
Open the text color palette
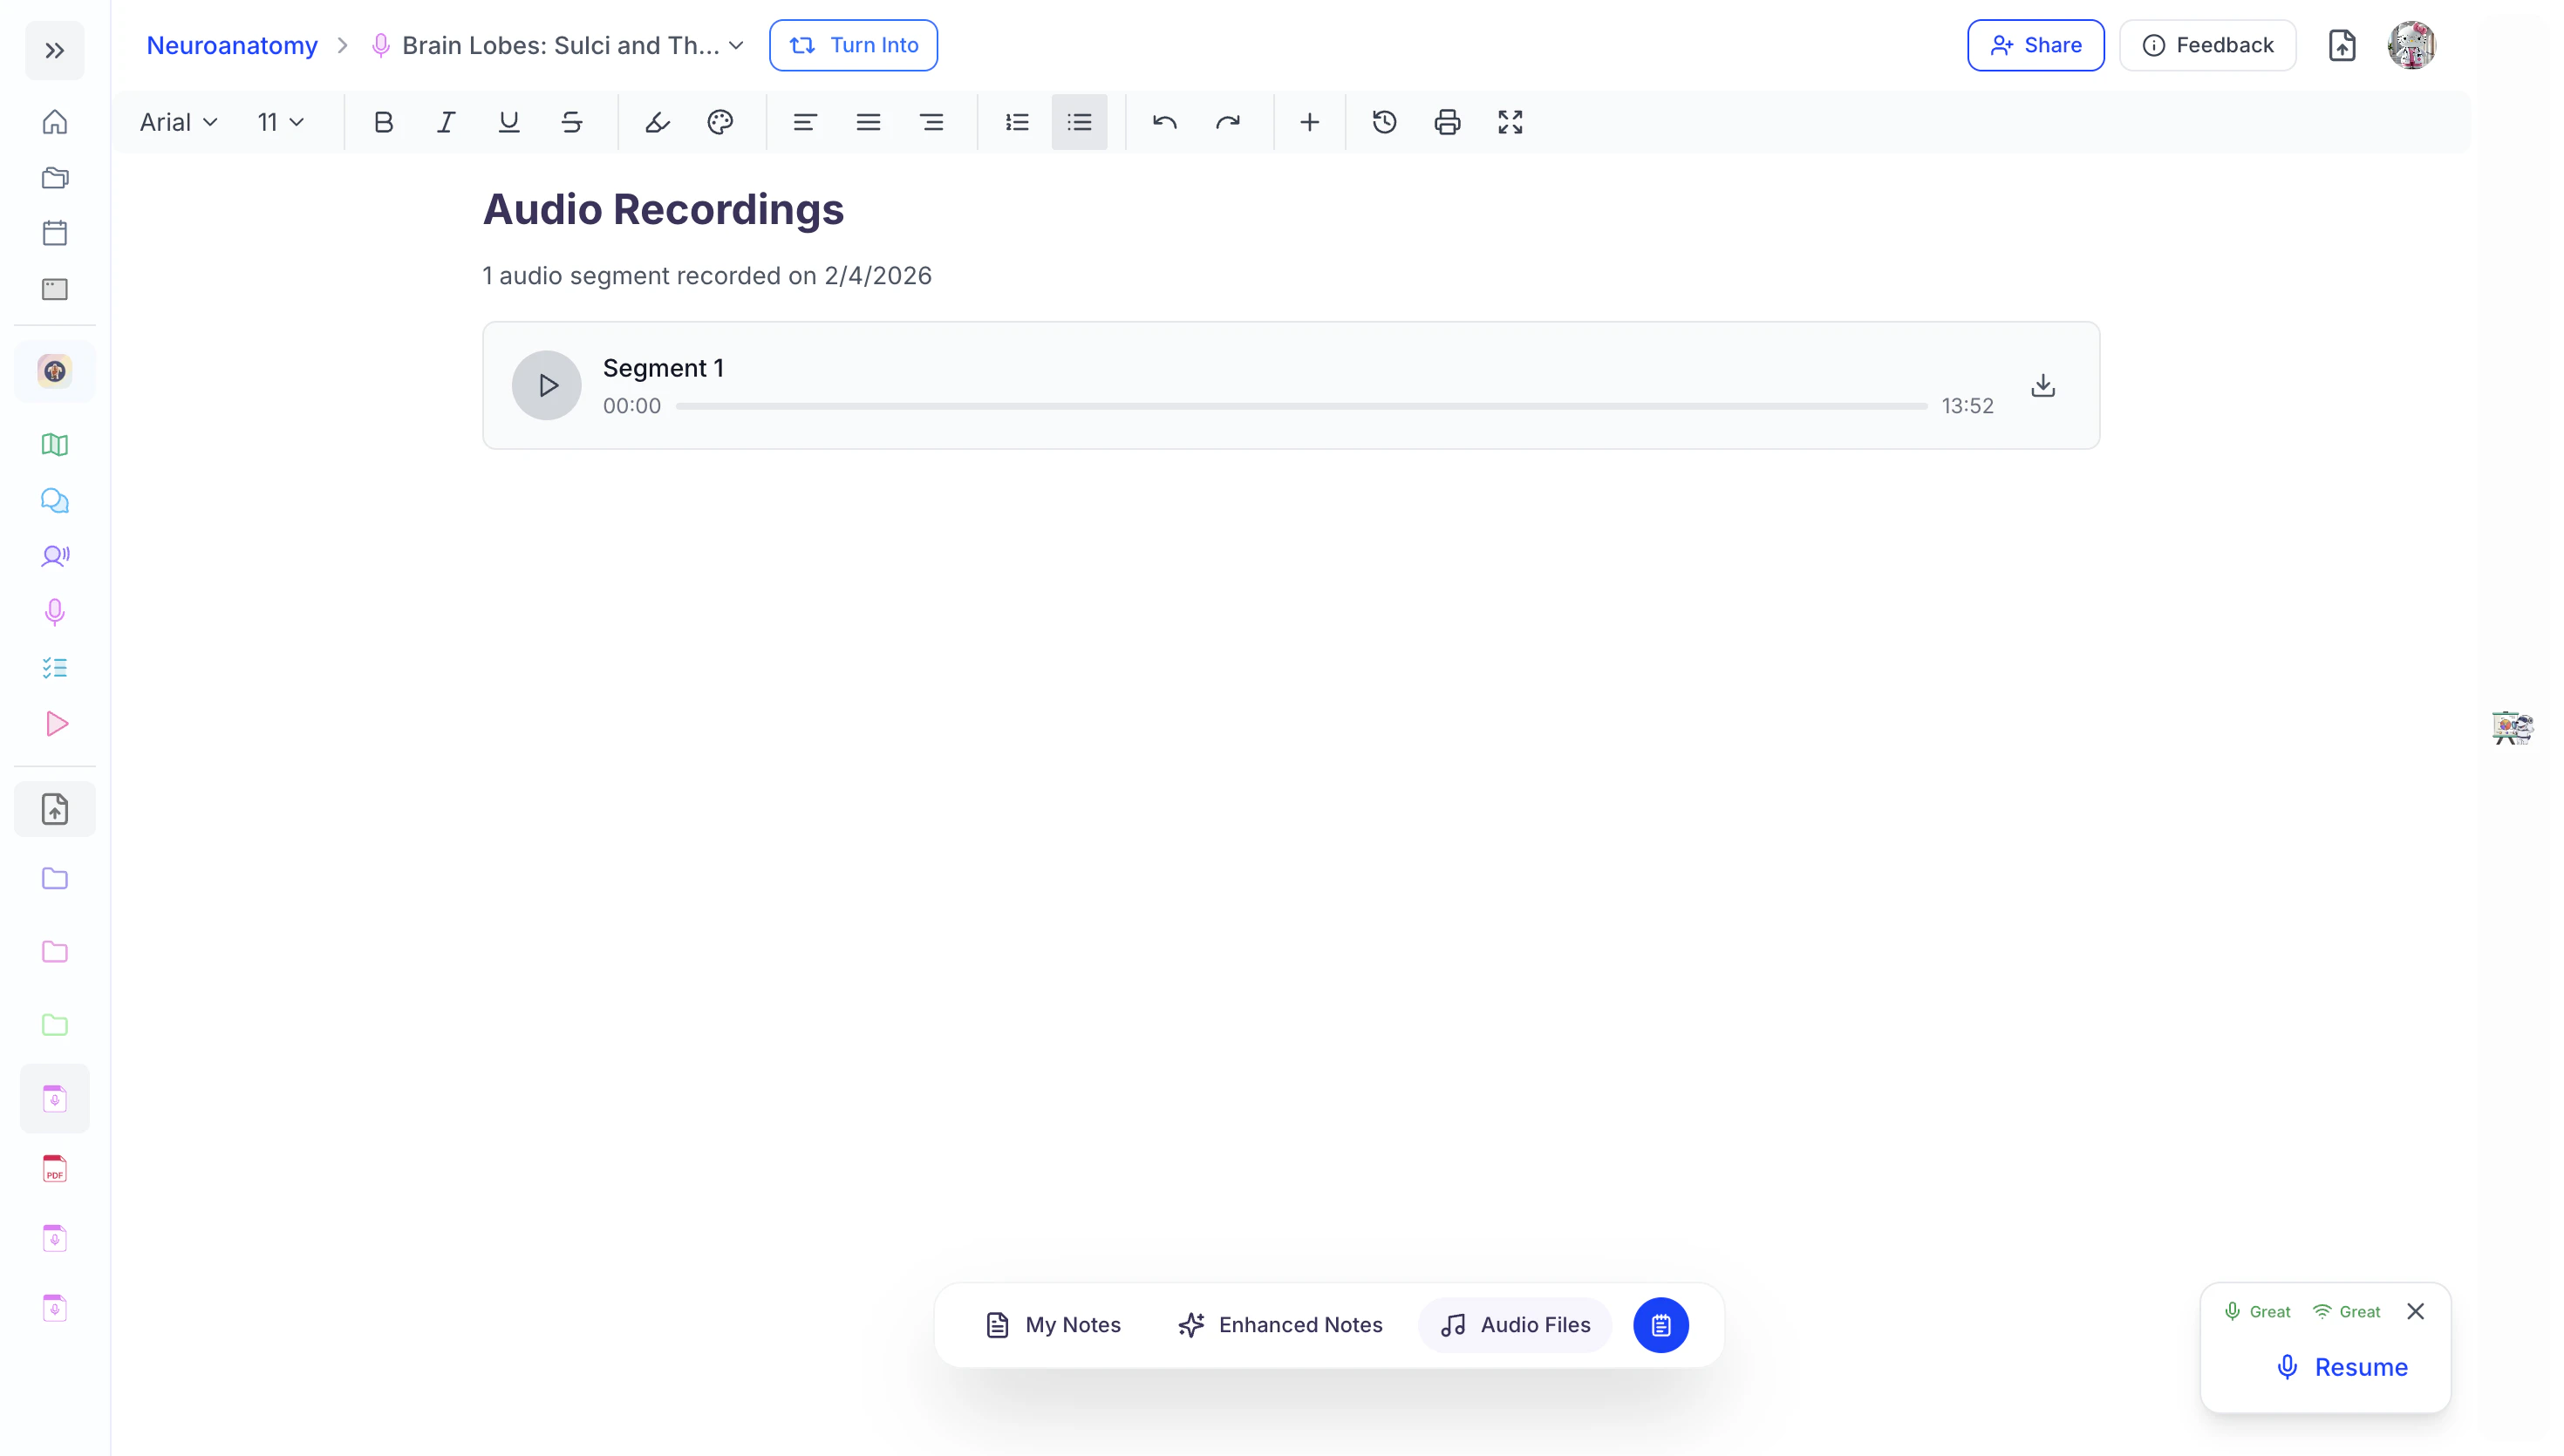click(720, 122)
